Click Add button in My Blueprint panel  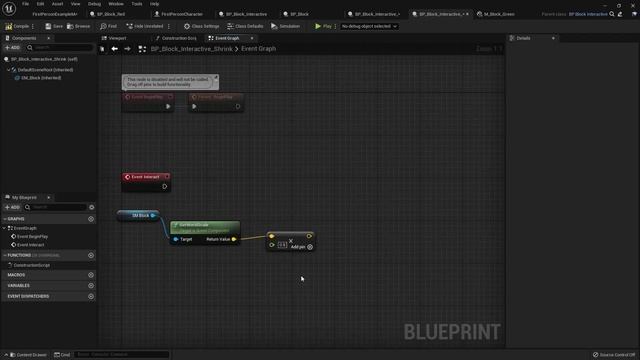[12, 207]
